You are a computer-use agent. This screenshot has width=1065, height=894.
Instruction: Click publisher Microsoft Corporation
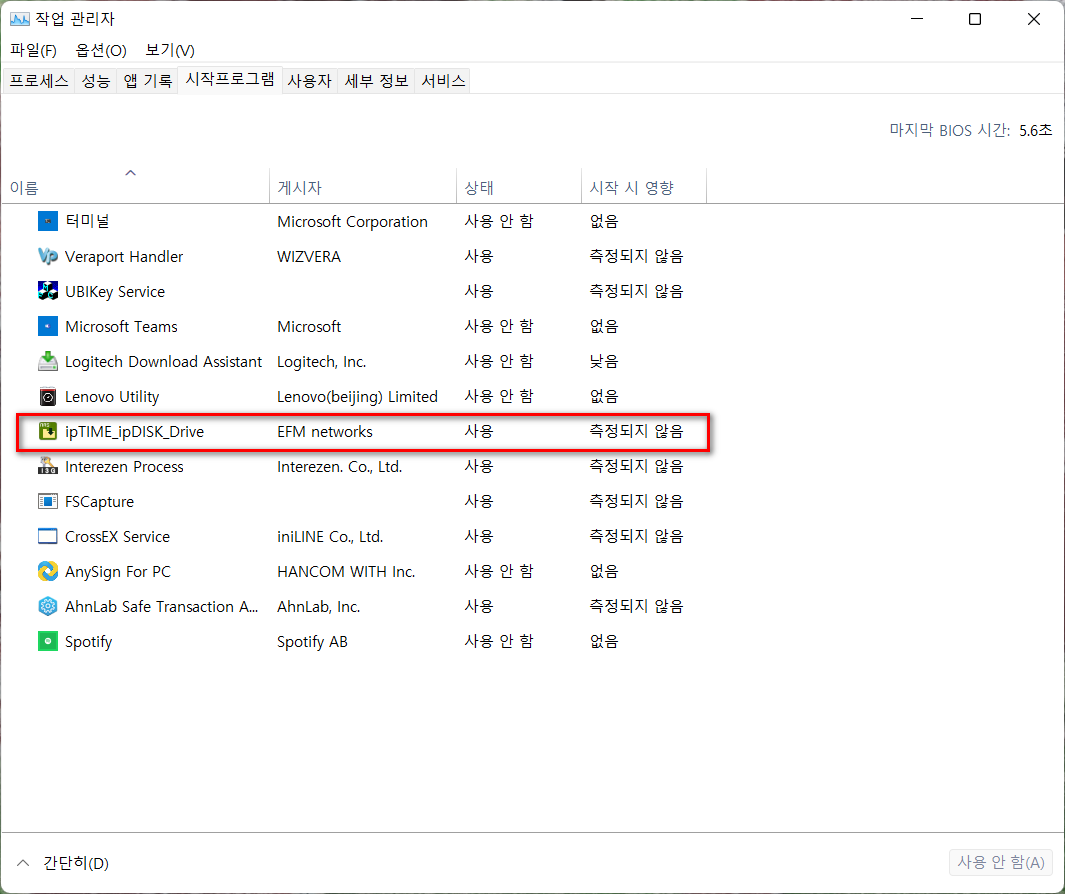(353, 221)
